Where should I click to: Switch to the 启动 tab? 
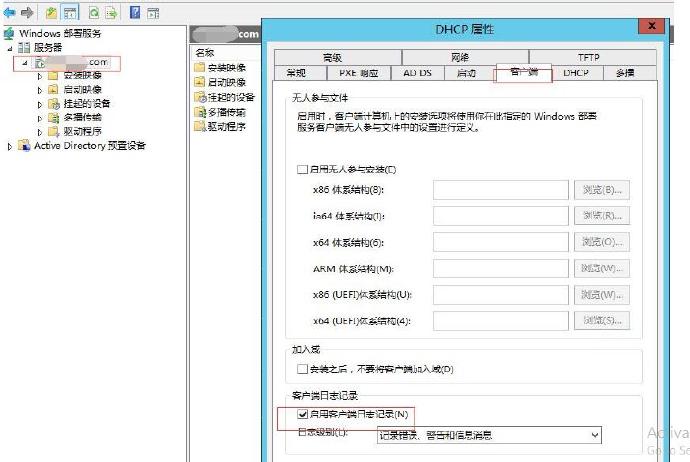click(469, 73)
